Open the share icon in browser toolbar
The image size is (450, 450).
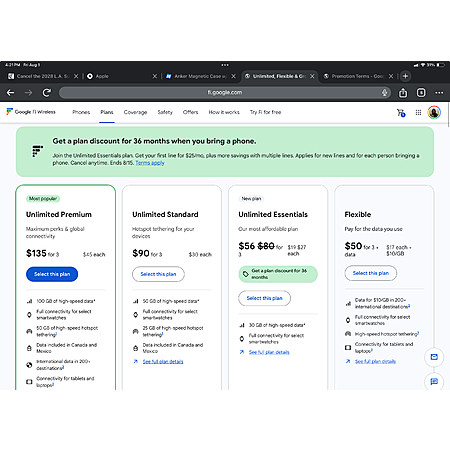(x=403, y=93)
